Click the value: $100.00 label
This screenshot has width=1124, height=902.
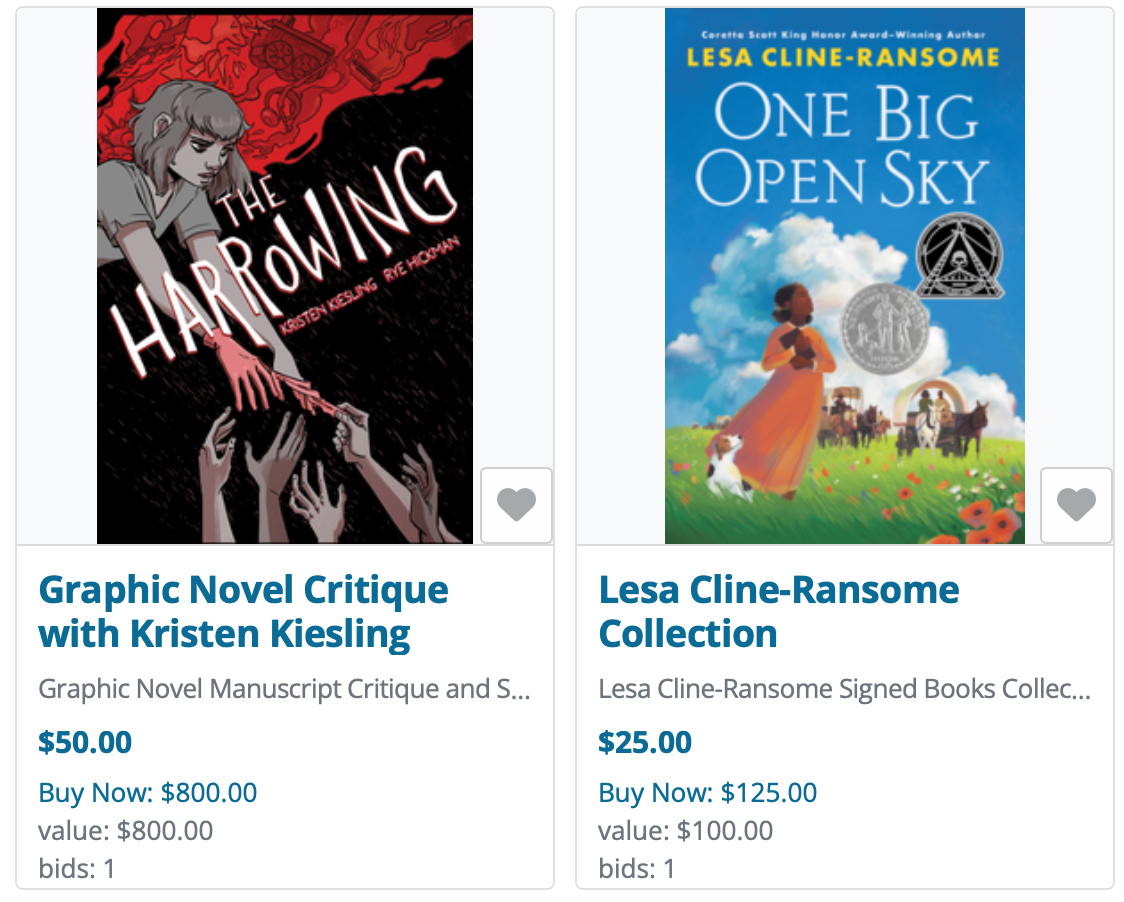click(x=686, y=831)
